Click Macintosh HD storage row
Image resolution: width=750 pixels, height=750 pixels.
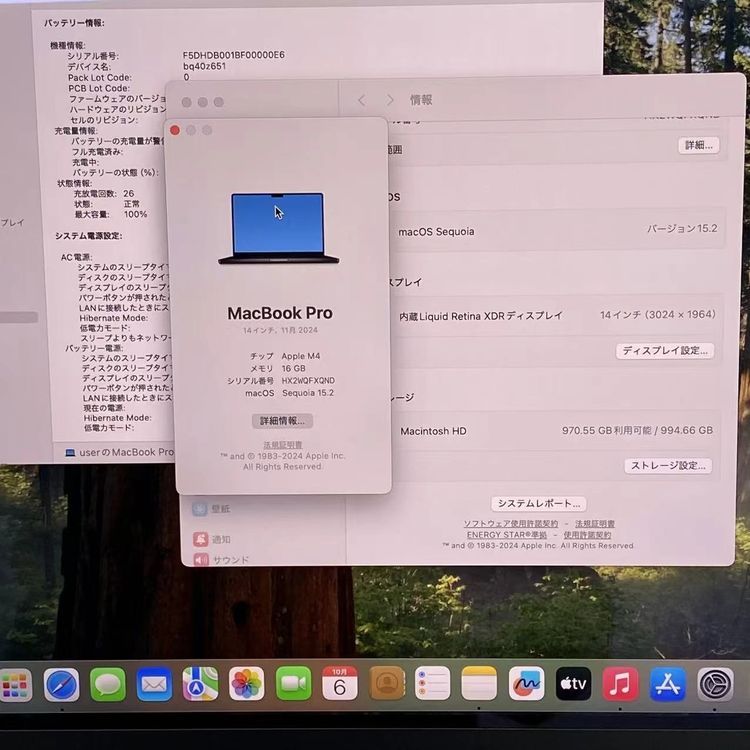[555, 431]
